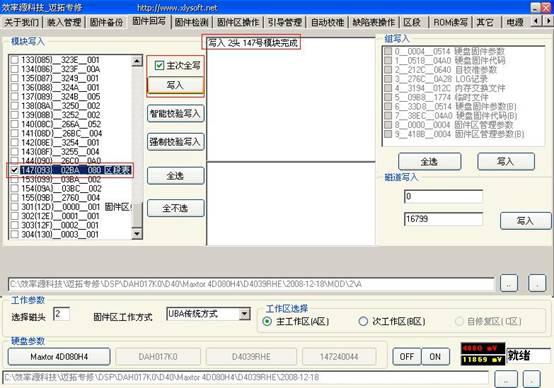Click first browse button beside MOD path

pos(509,283)
